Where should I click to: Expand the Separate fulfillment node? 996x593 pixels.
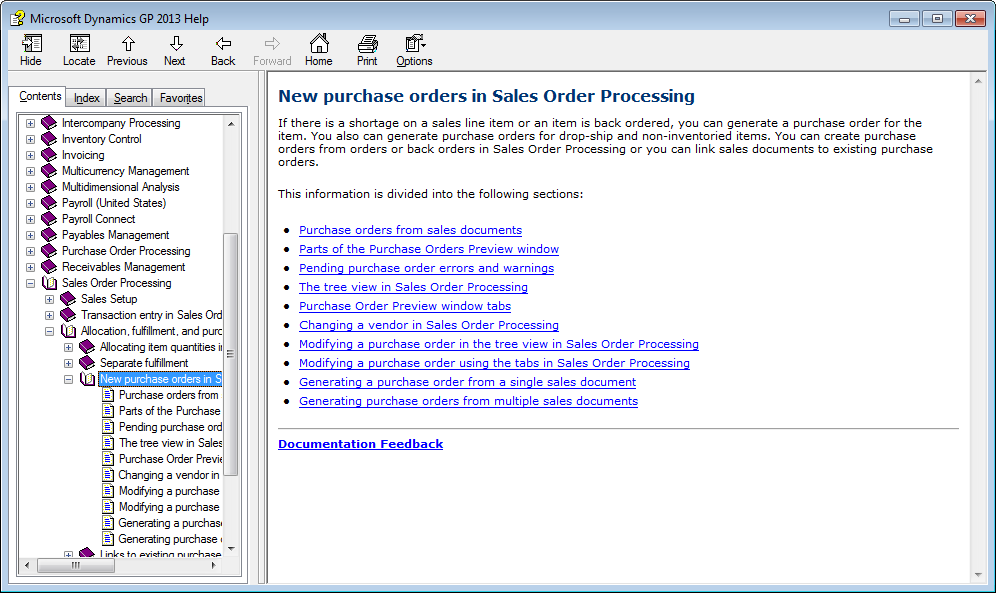tap(68, 364)
